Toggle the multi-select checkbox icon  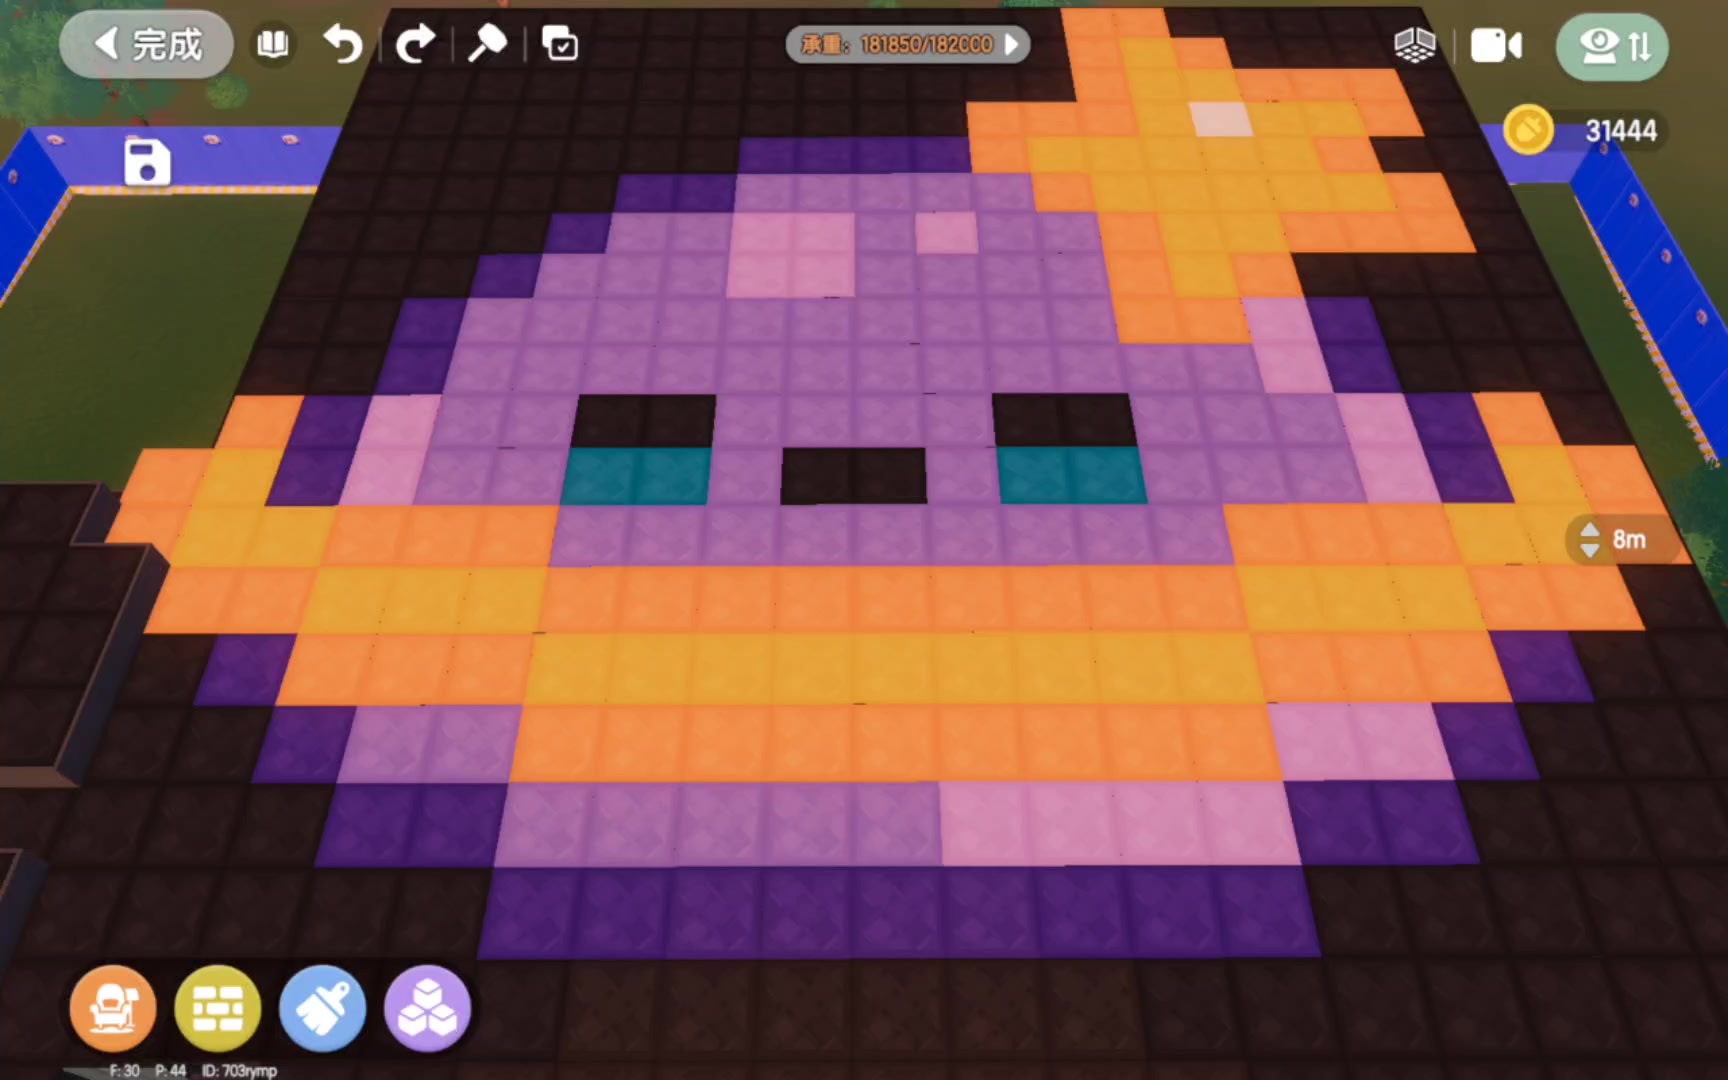[x=560, y=44]
